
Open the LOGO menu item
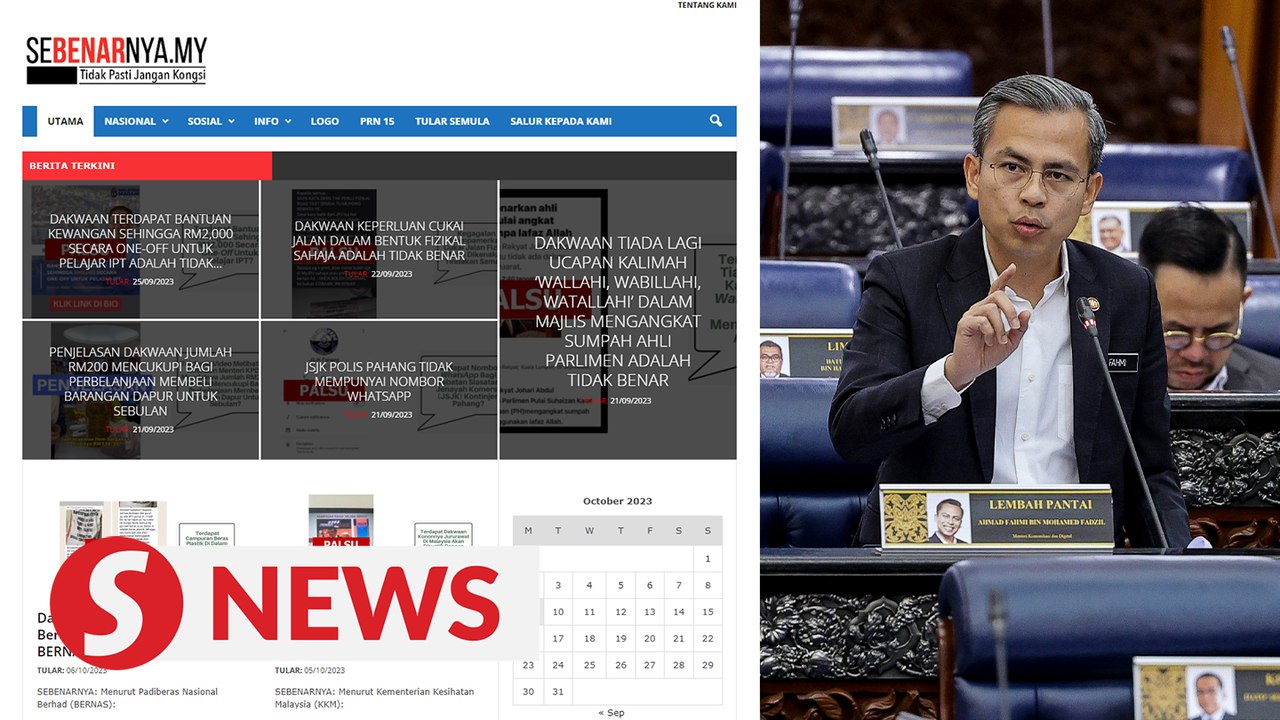coord(324,121)
